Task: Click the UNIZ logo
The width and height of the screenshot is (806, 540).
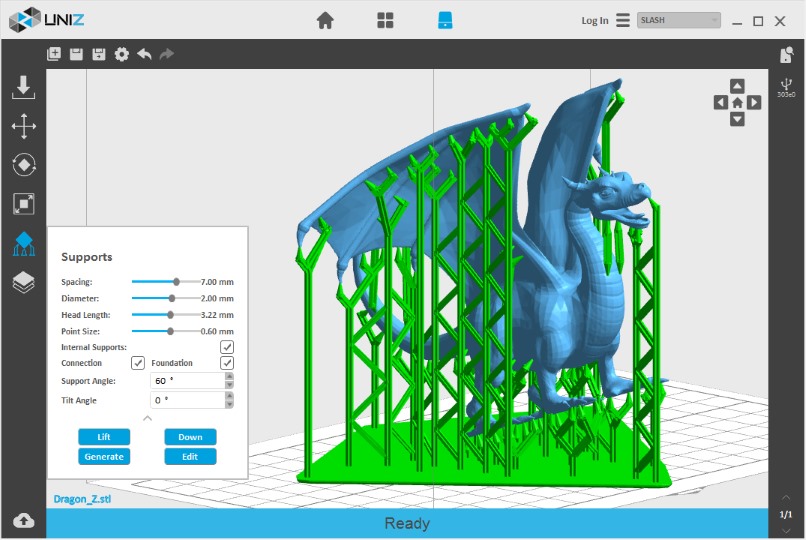Action: (47, 20)
